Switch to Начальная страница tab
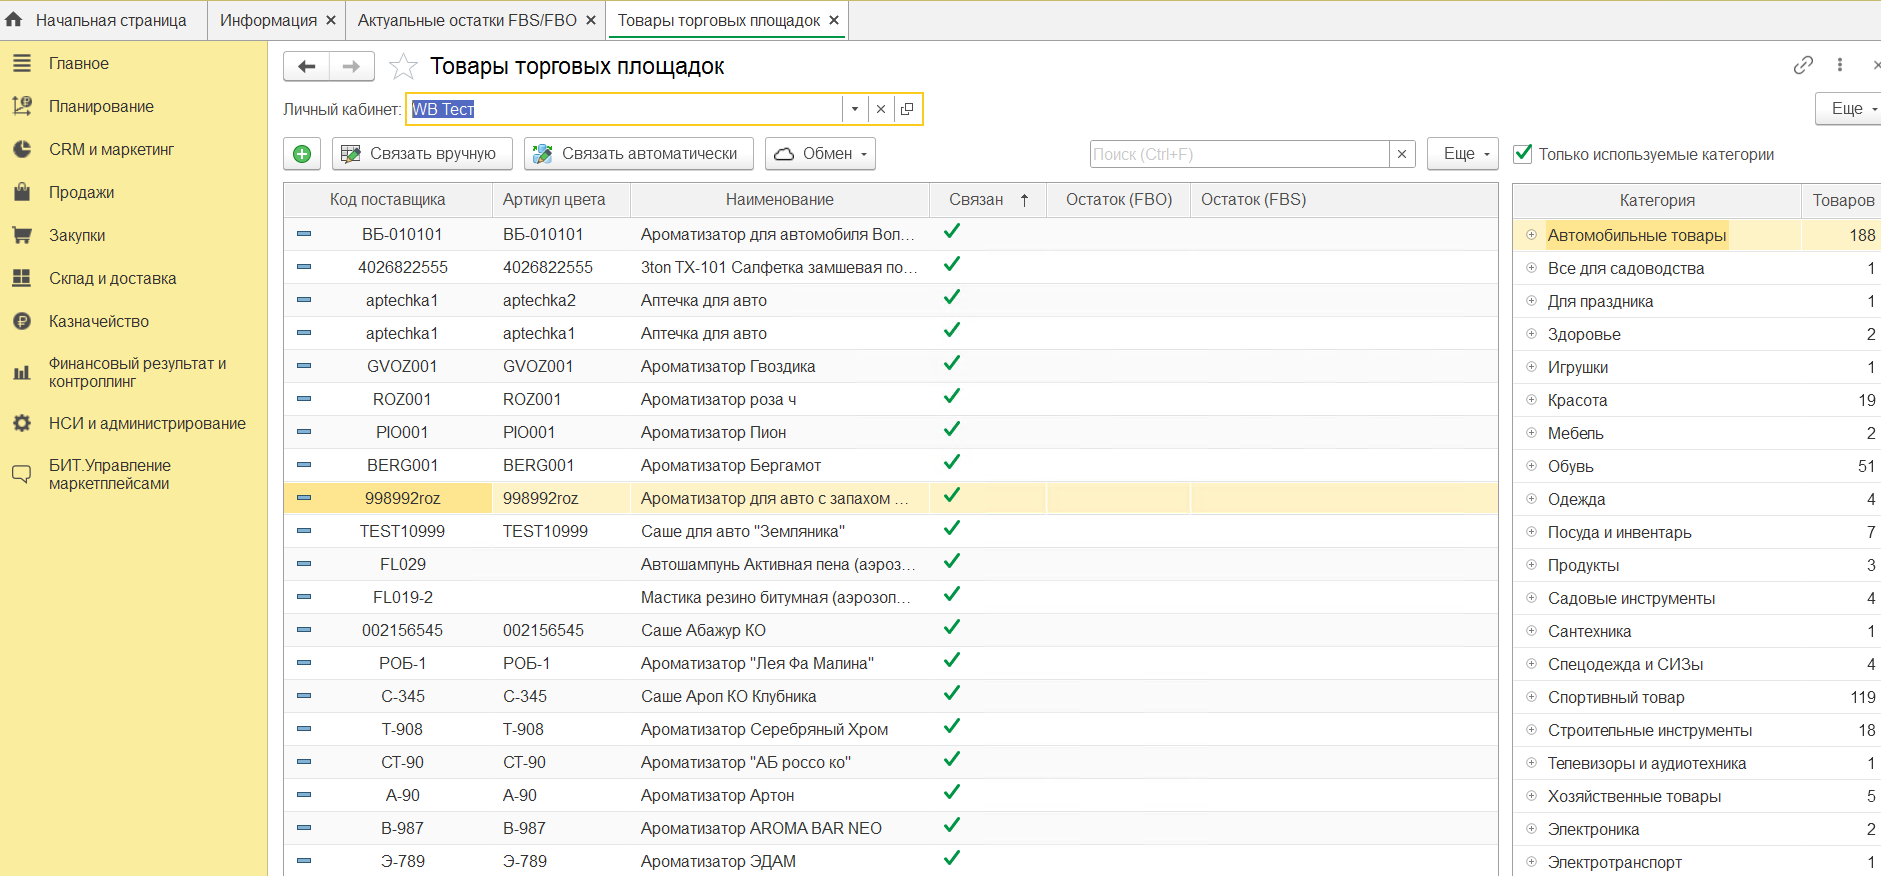This screenshot has height=876, width=1881. (103, 20)
